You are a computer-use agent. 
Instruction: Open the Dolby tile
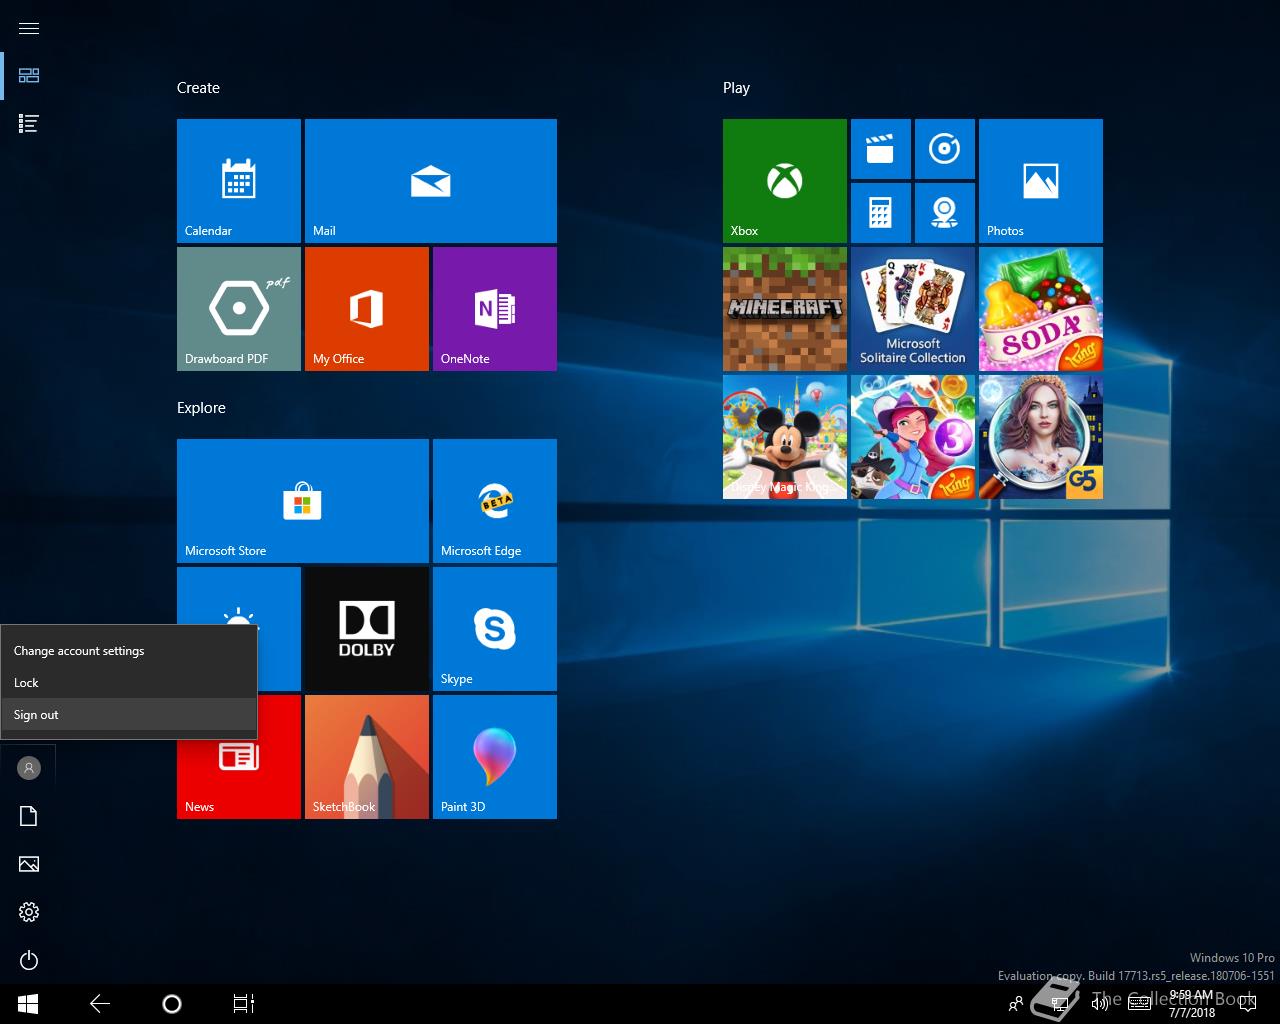click(367, 629)
